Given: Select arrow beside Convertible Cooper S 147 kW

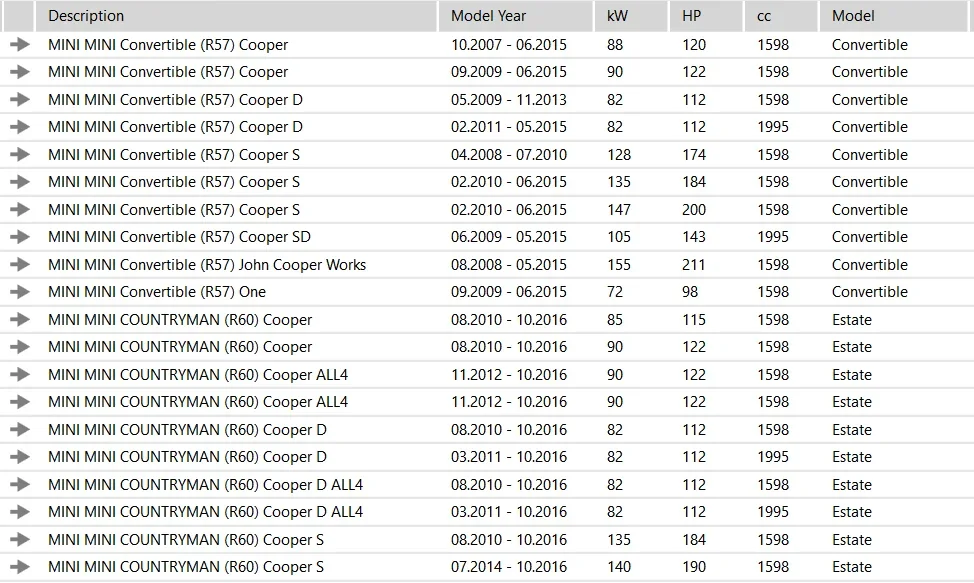Looking at the screenshot, I should click(20, 209).
